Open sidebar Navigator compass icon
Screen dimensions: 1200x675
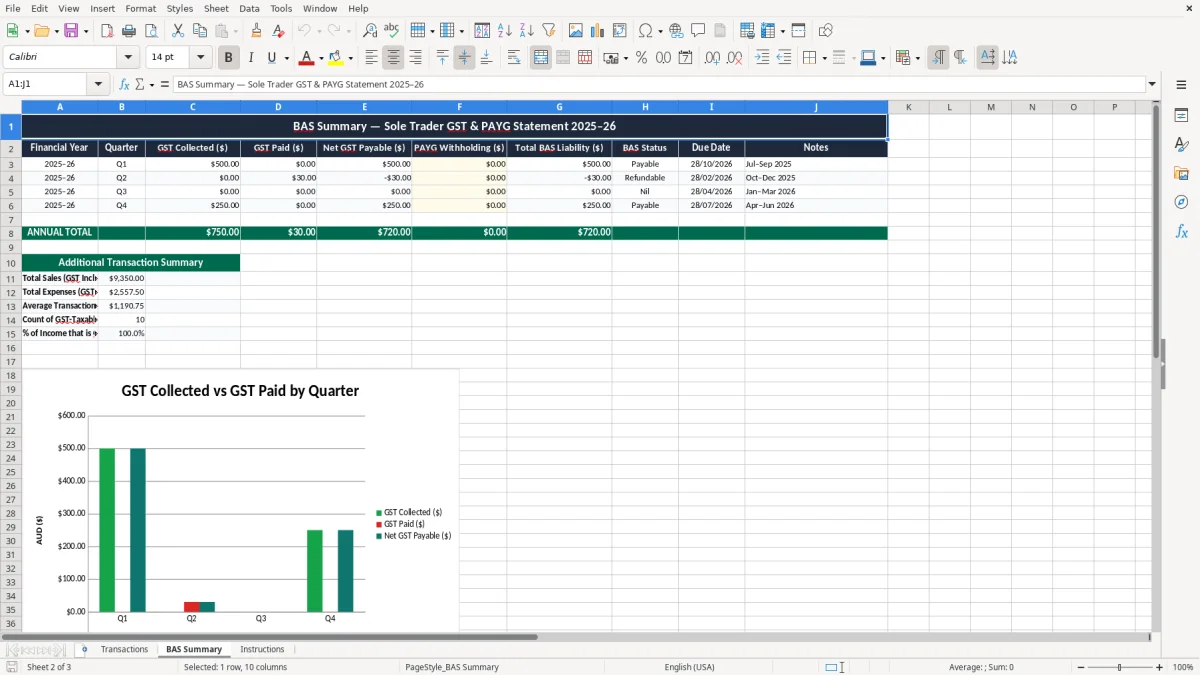coord(1181,202)
